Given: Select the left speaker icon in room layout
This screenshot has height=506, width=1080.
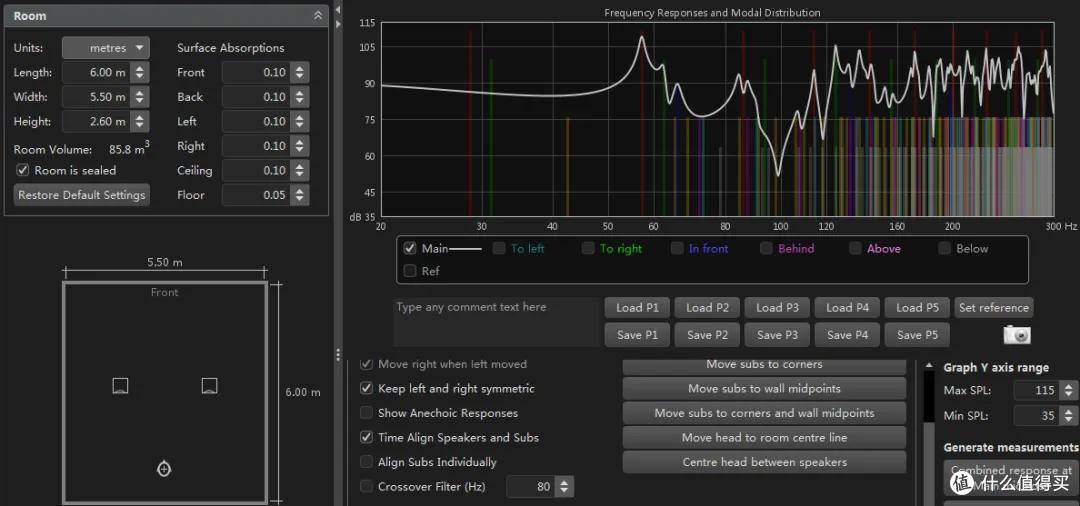Looking at the screenshot, I should click(x=121, y=386).
